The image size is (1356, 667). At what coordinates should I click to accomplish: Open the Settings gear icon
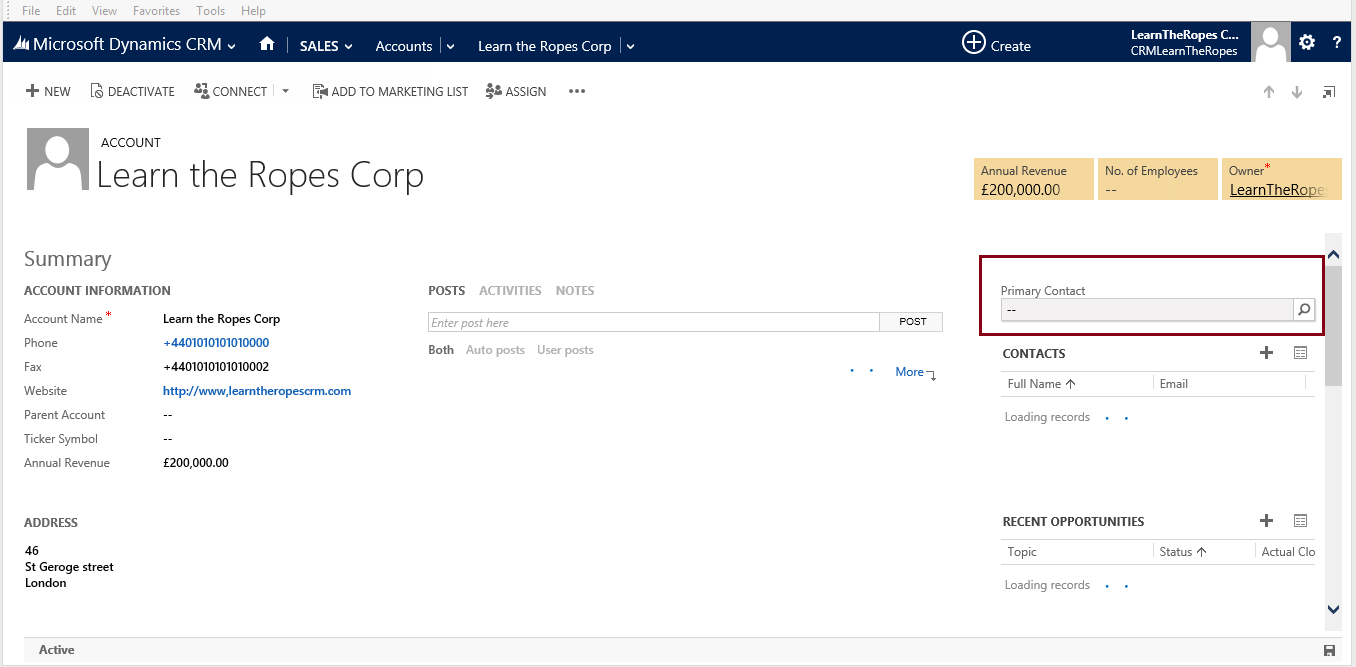click(x=1307, y=42)
